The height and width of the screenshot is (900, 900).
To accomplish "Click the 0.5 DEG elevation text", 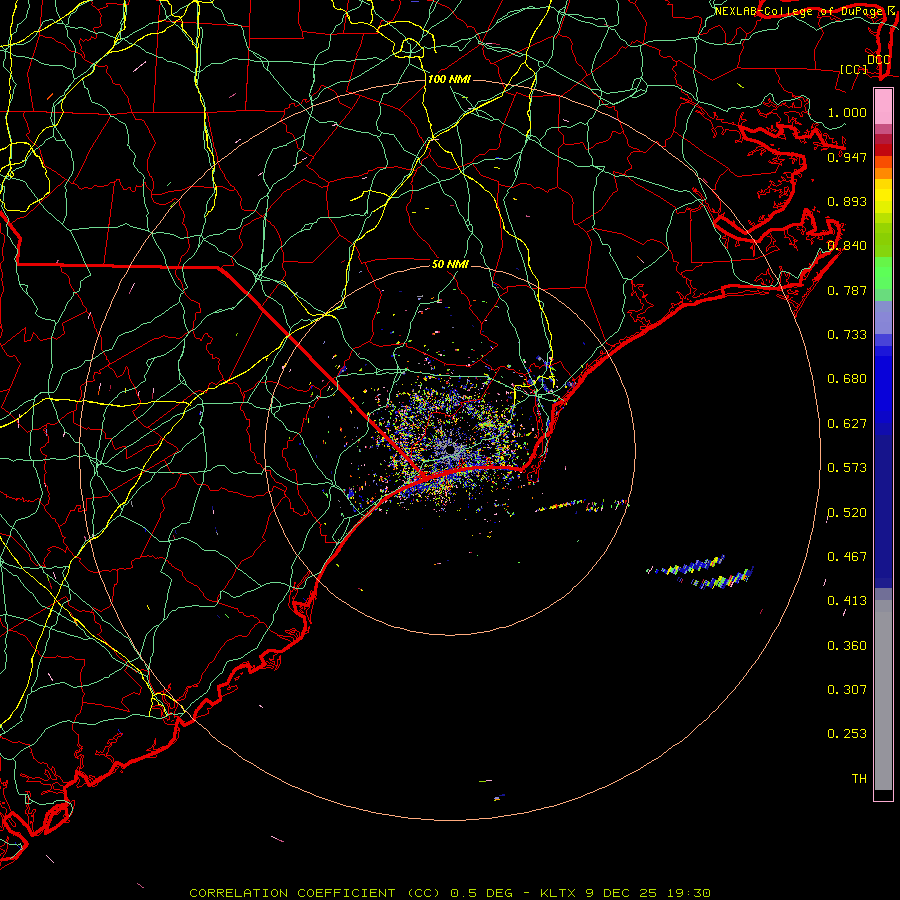I will tap(483, 893).
